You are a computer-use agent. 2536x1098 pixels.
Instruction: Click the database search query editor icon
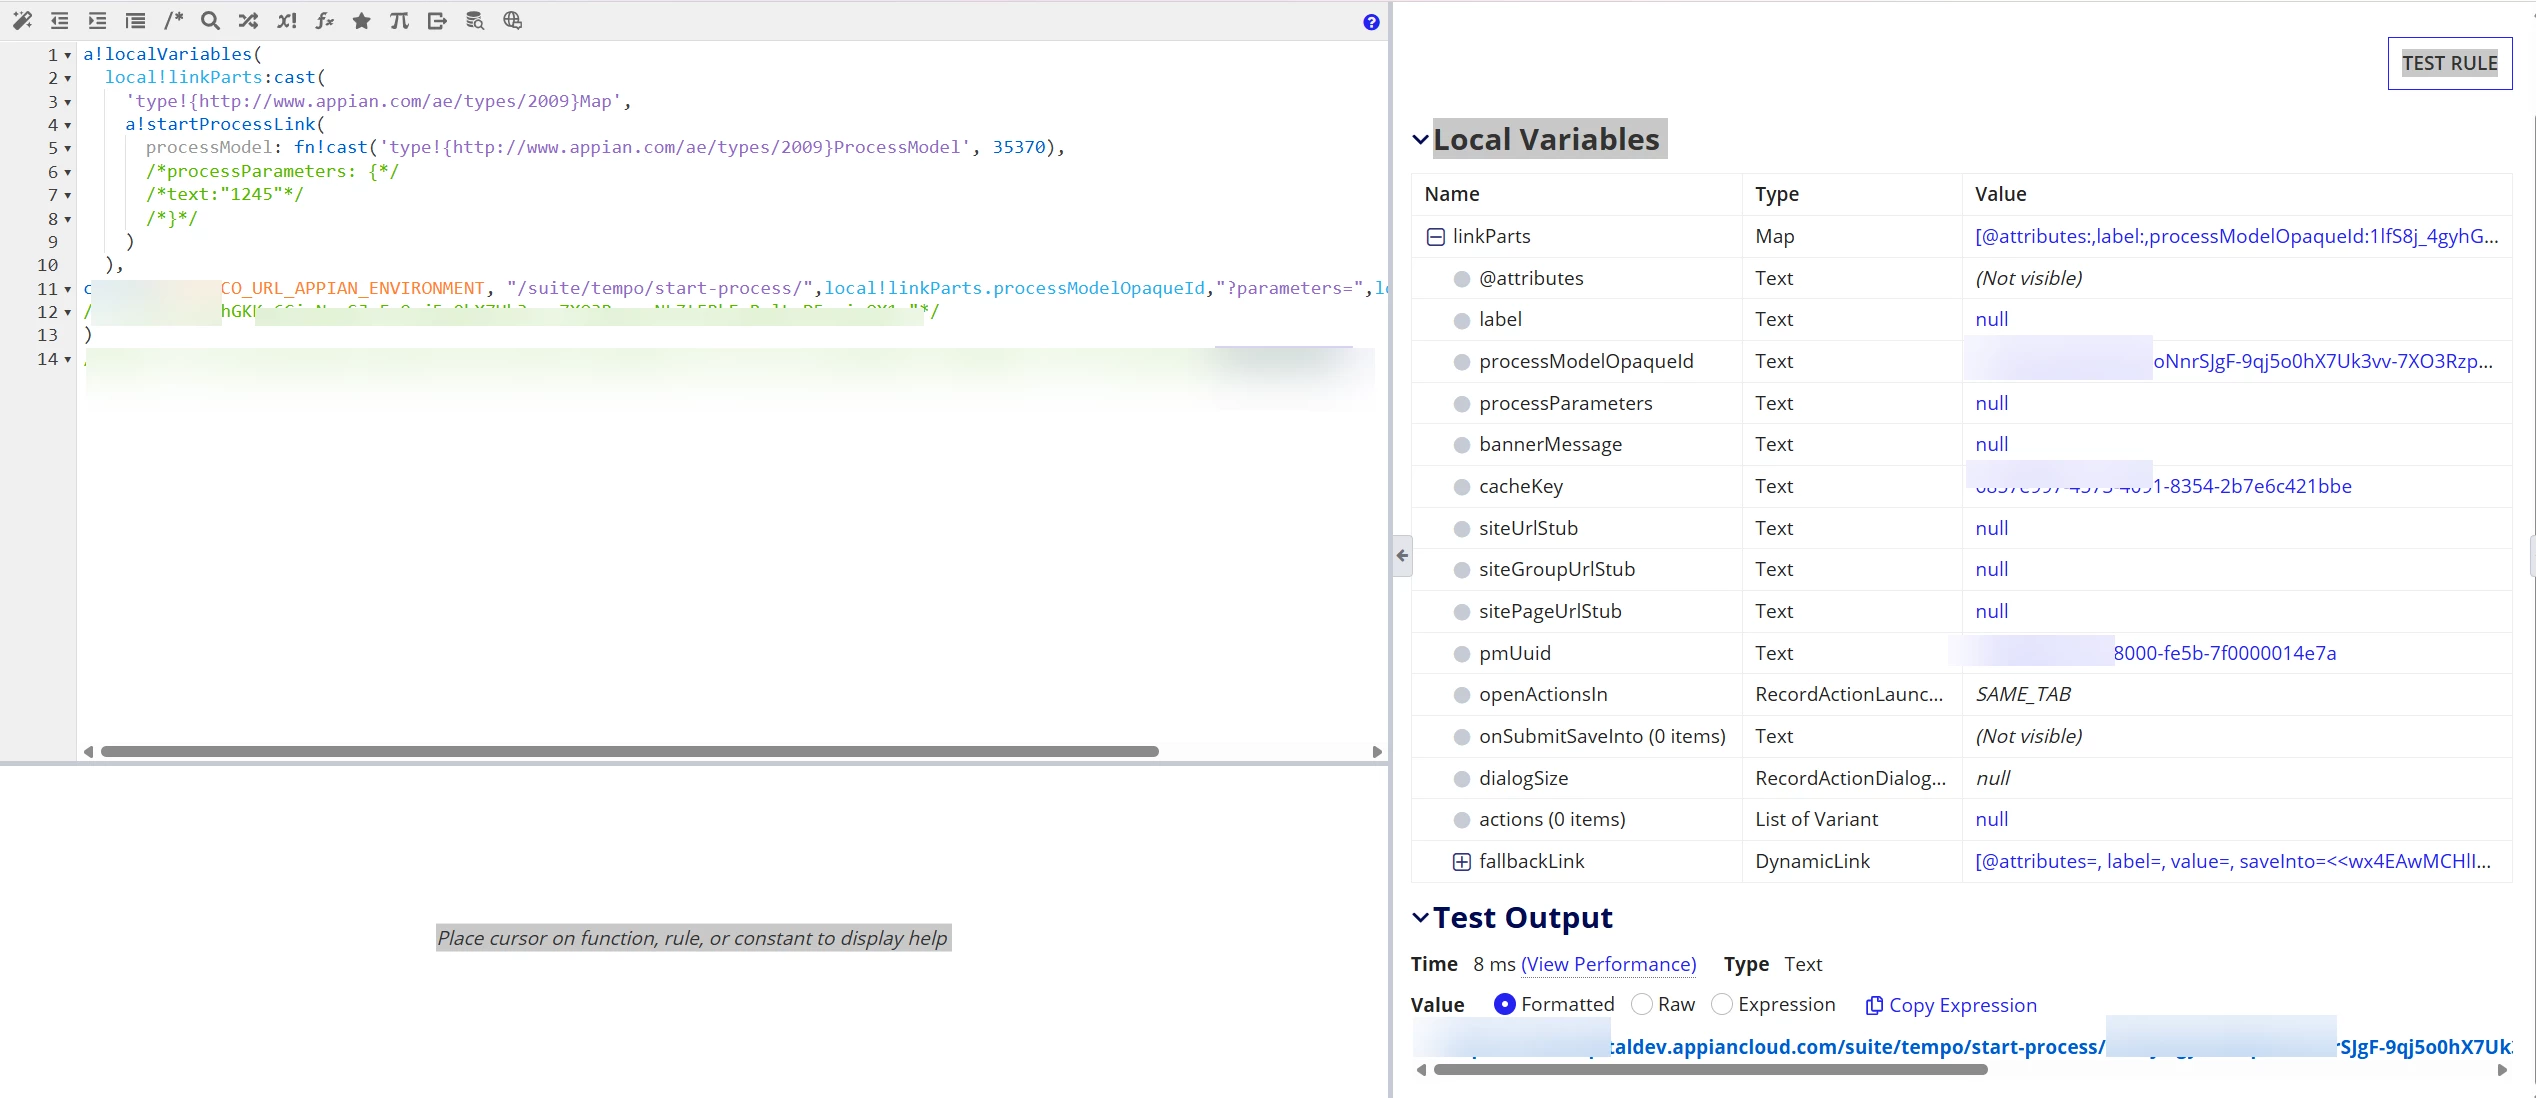(x=475, y=20)
